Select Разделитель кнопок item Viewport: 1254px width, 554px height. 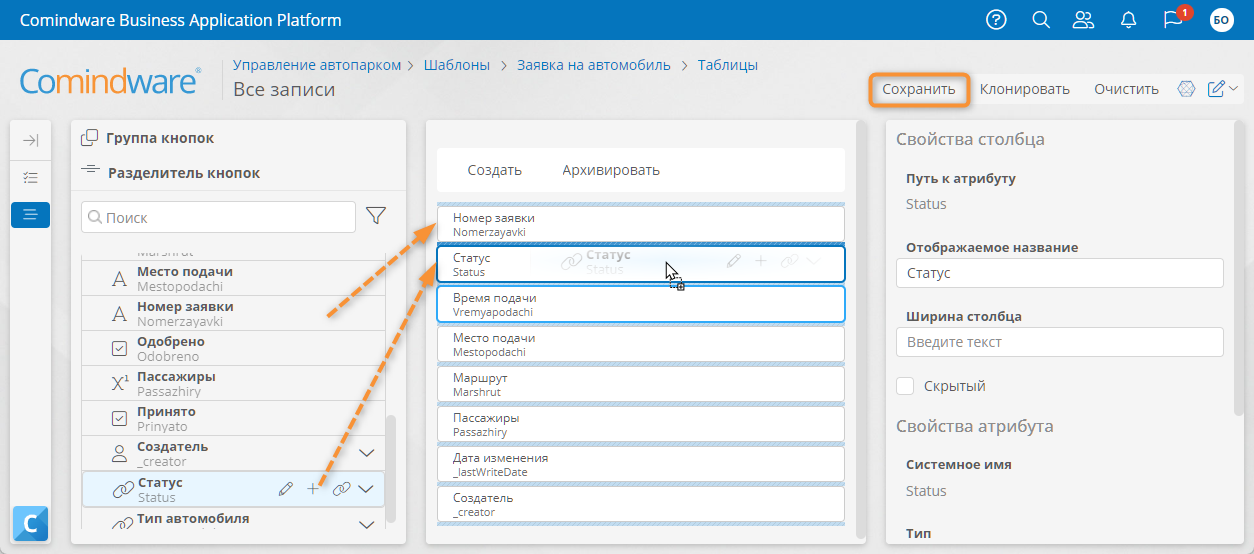pos(184,173)
